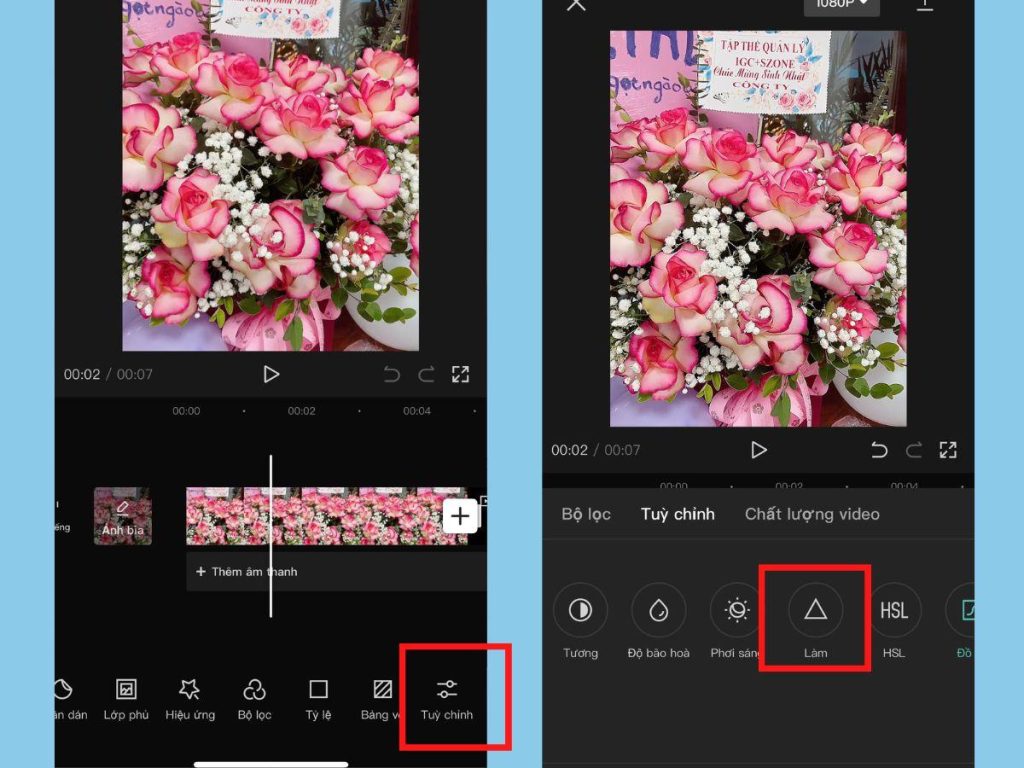
Task: Switch to the Bộ lọc tab
Action: tap(585, 514)
